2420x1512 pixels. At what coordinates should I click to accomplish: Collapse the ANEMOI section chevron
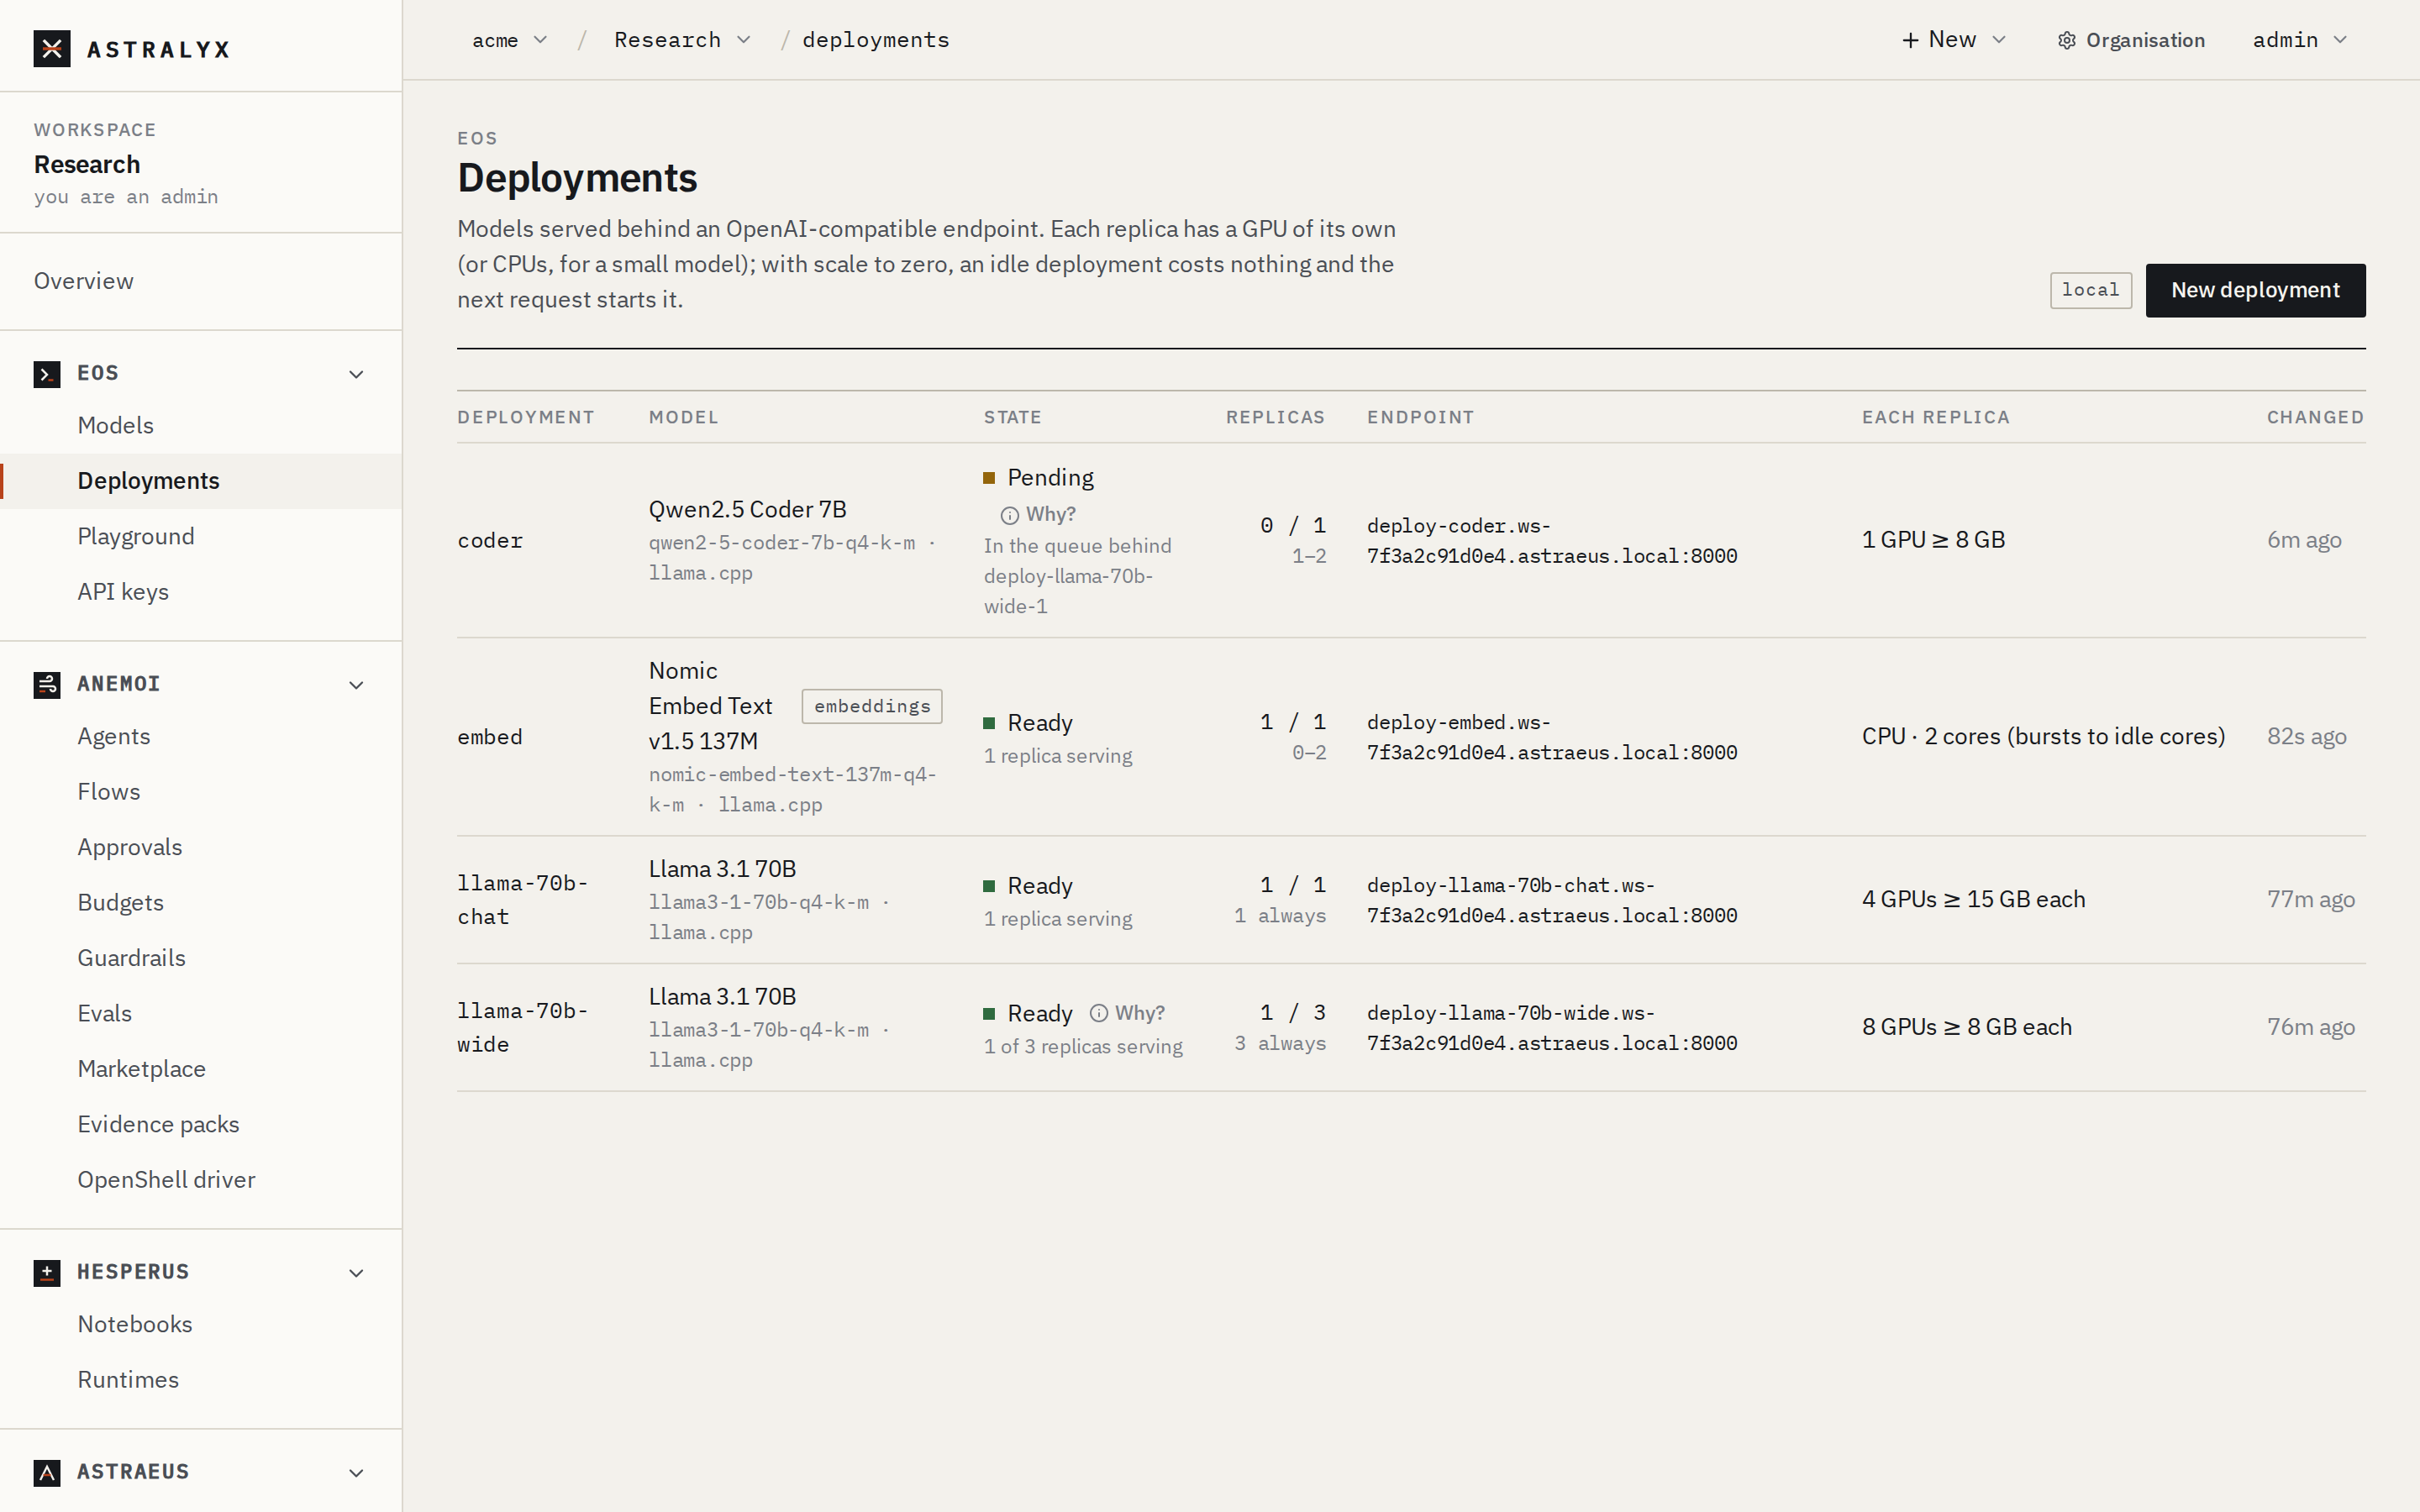point(356,685)
